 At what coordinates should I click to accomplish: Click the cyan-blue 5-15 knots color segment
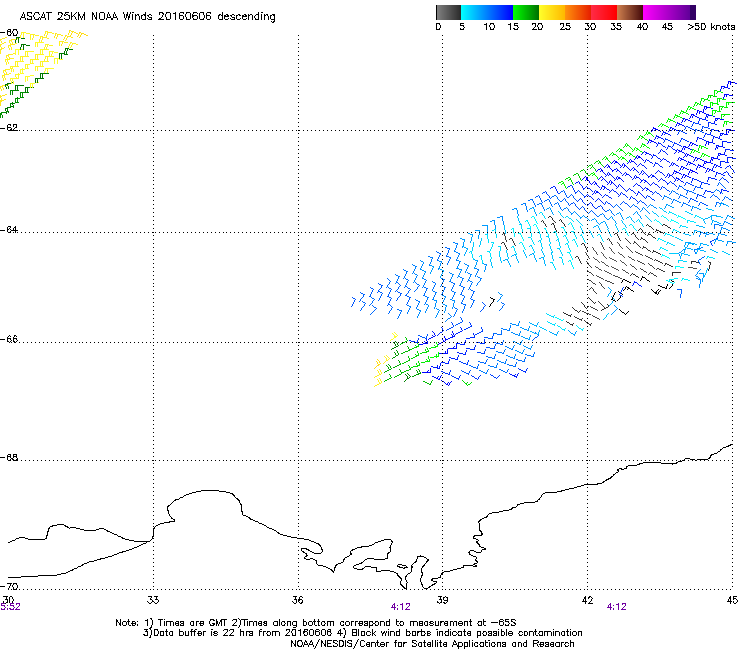point(487,12)
